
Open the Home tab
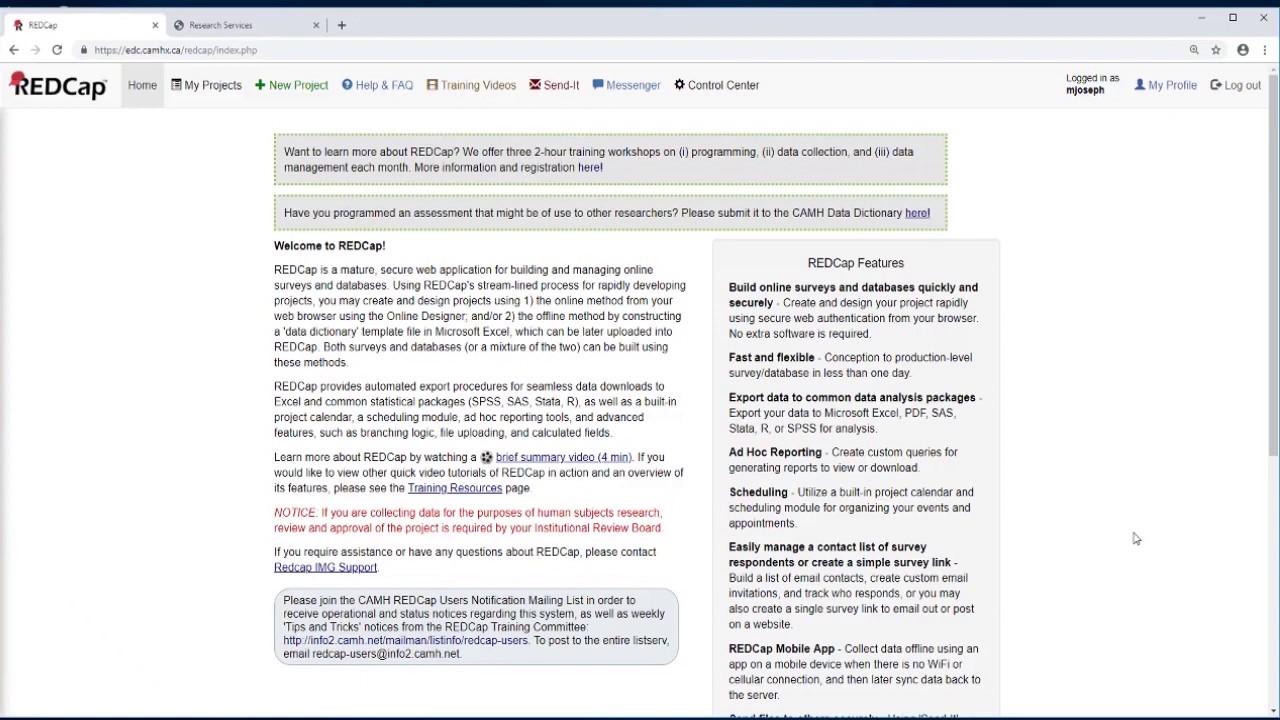[x=142, y=85]
